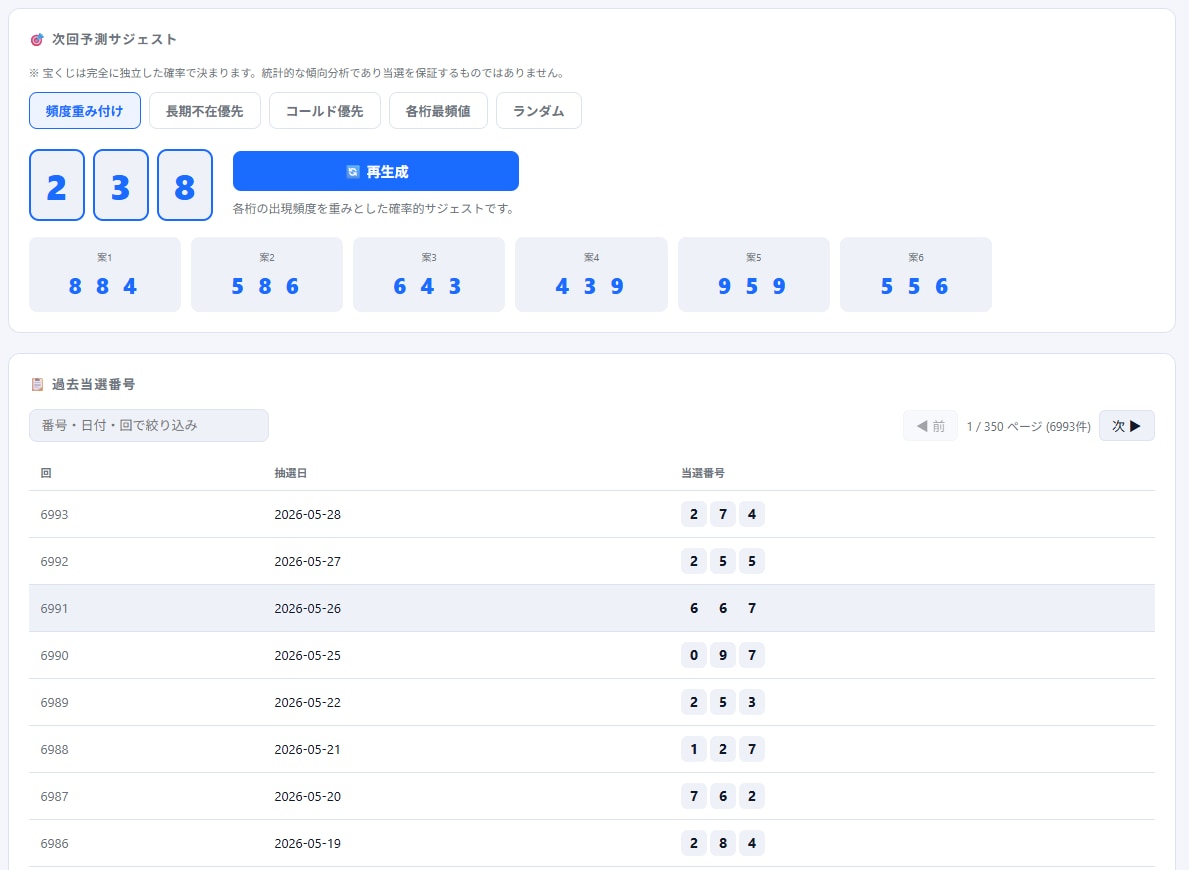1189x870 pixels.
Task: Click draw number 6990
Action: [x=55, y=655]
